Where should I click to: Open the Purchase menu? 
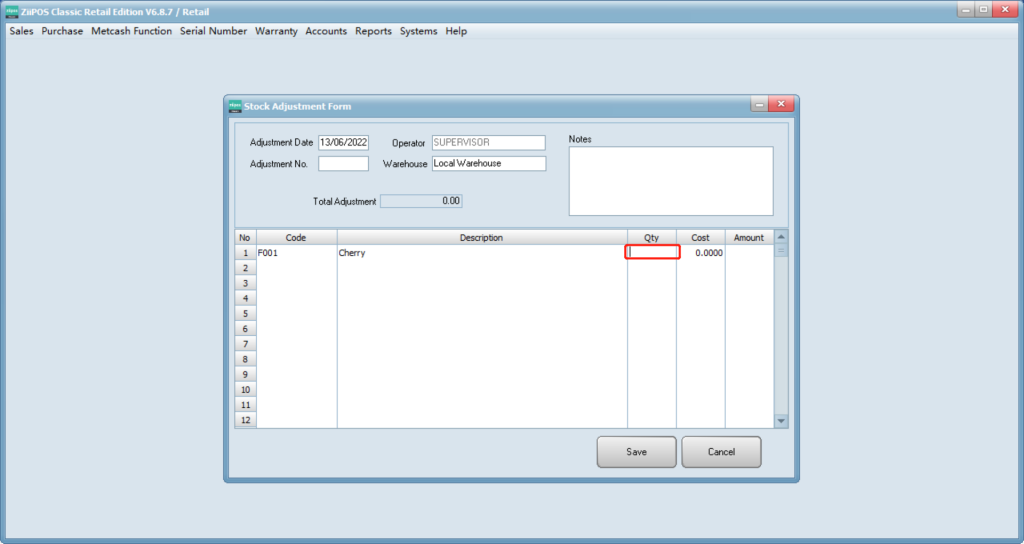point(62,31)
